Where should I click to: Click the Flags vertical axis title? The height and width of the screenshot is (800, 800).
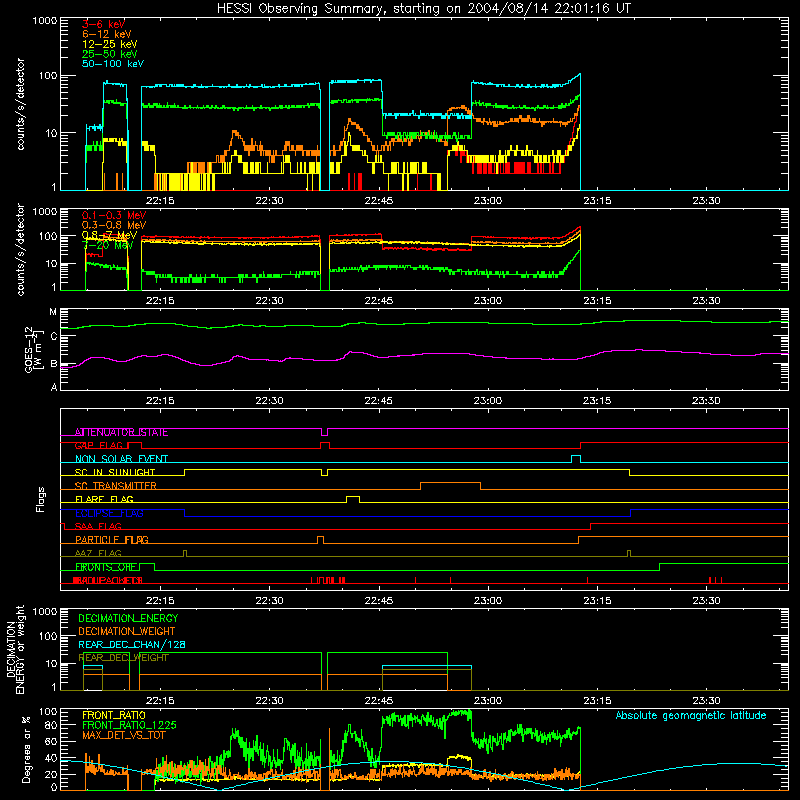coord(41,499)
